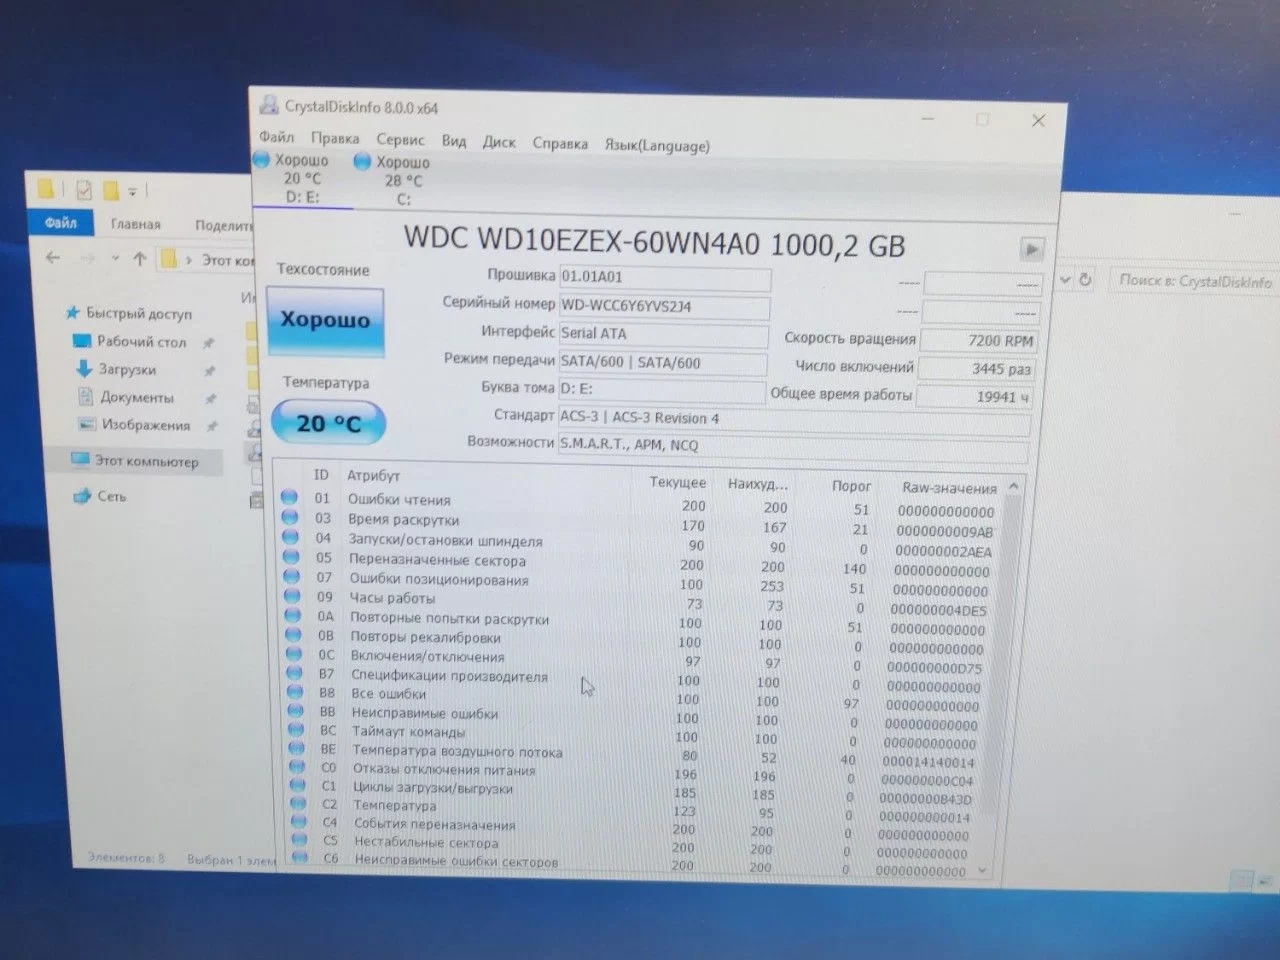Click status icon for Нестабильные сектора row
Viewport: 1280px width, 960px height.
299,839
